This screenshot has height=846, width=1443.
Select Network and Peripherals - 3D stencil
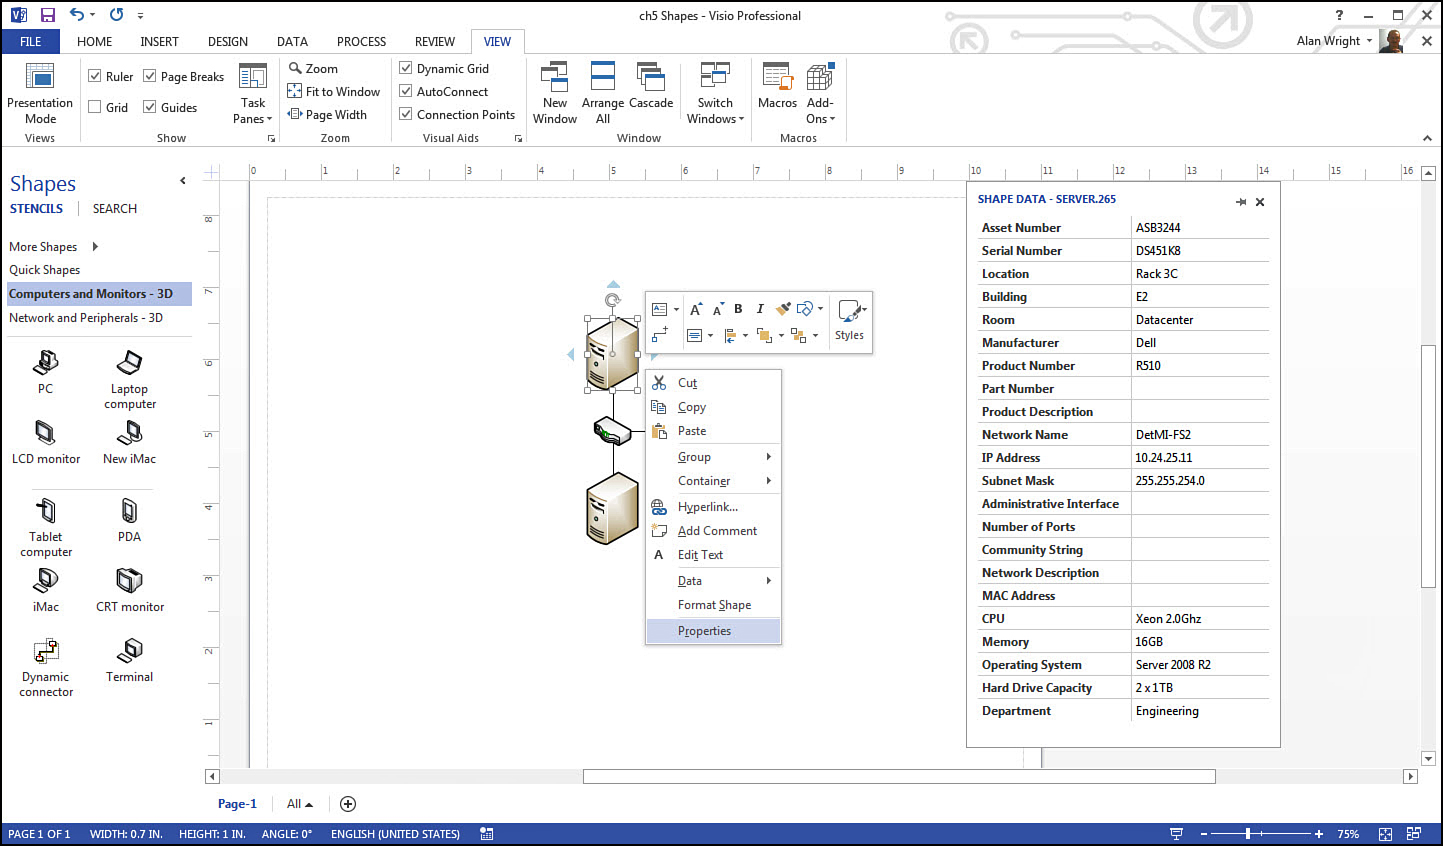86,317
